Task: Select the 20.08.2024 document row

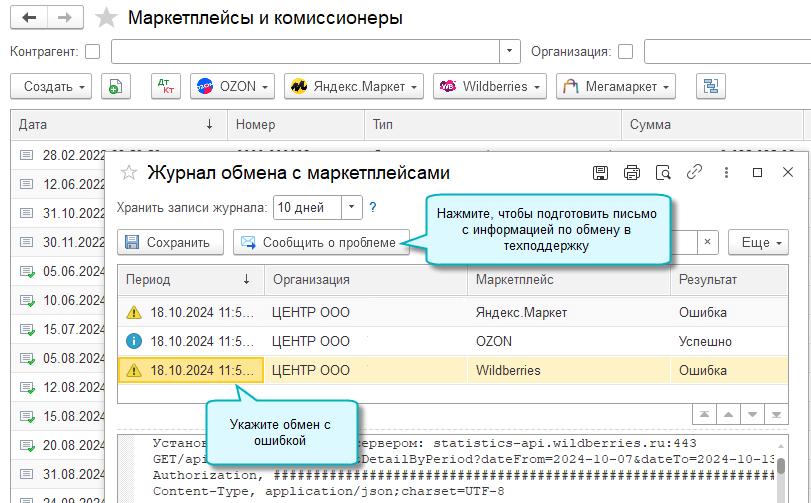Action: click(58, 445)
